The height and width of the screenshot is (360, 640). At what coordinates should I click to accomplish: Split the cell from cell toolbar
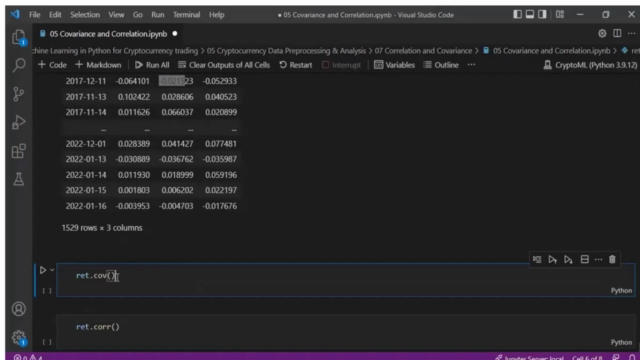click(x=584, y=259)
